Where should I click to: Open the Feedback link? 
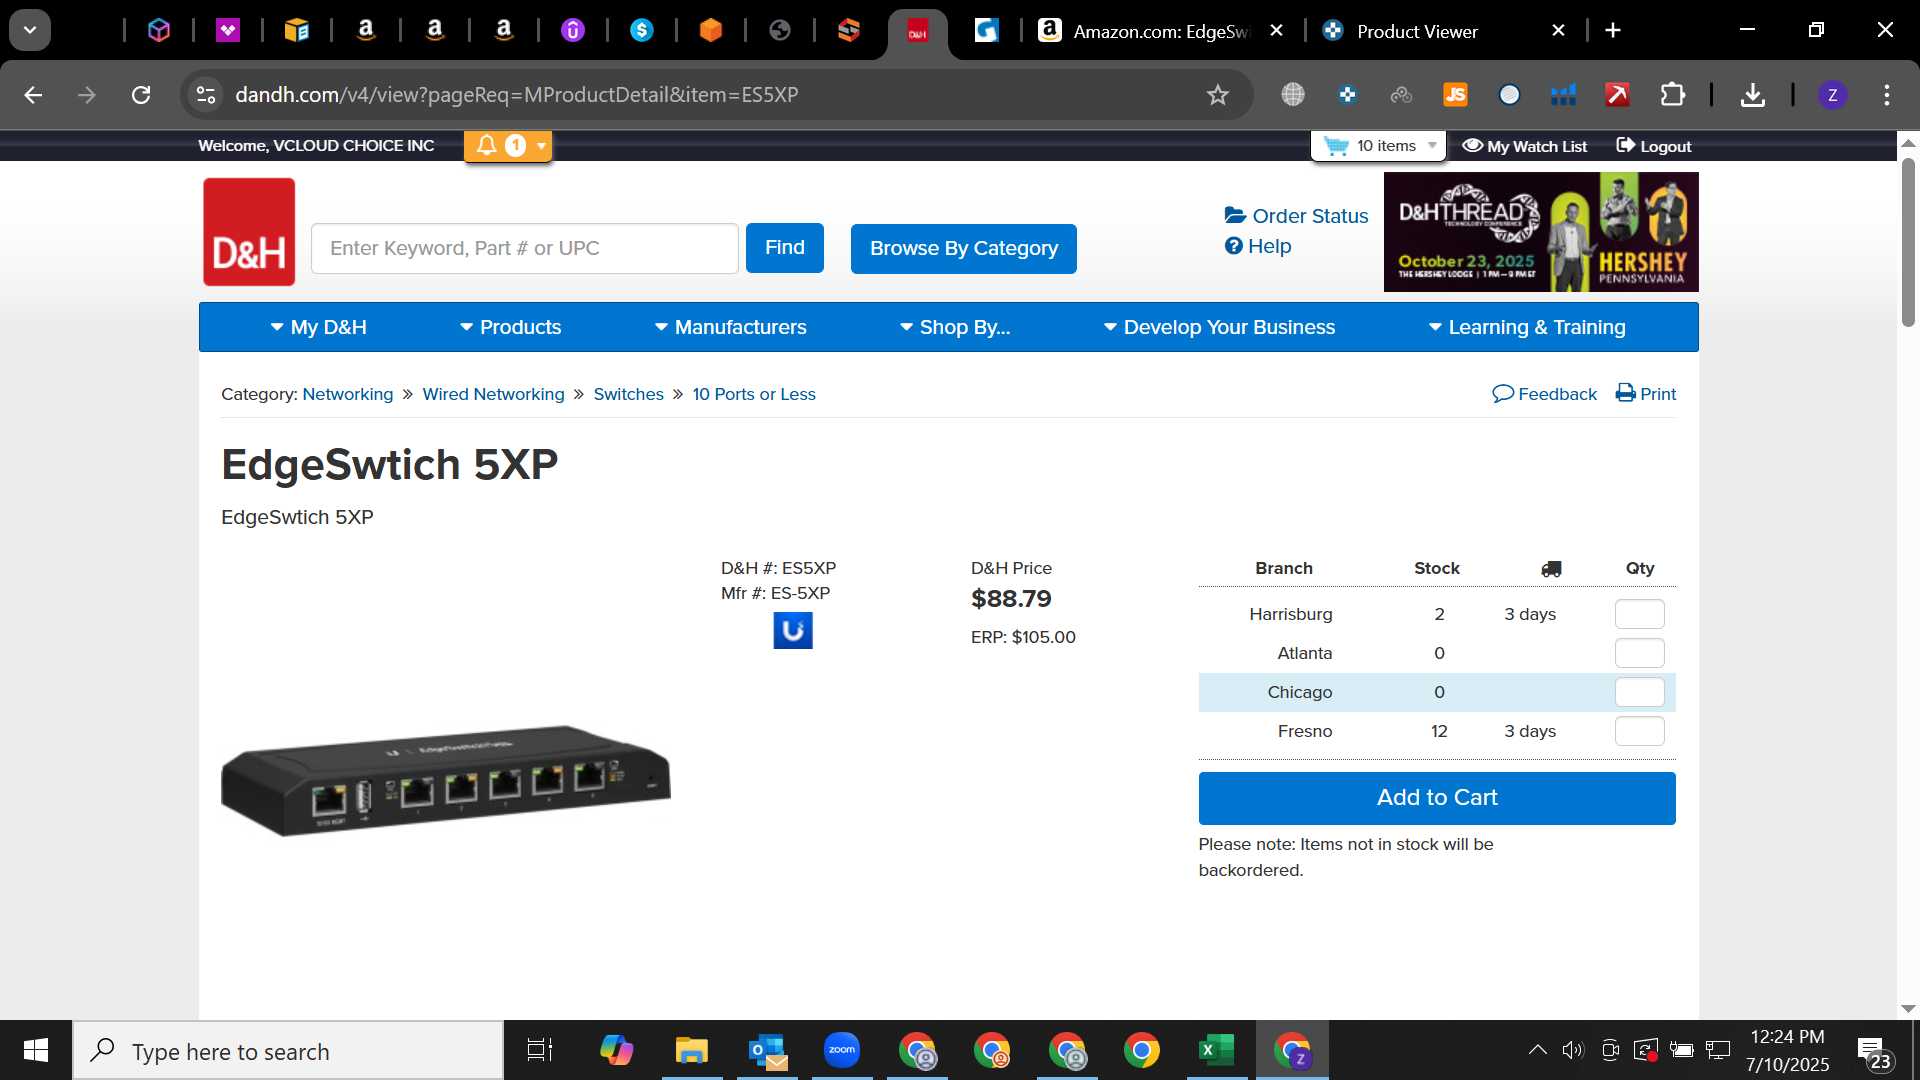point(1544,394)
